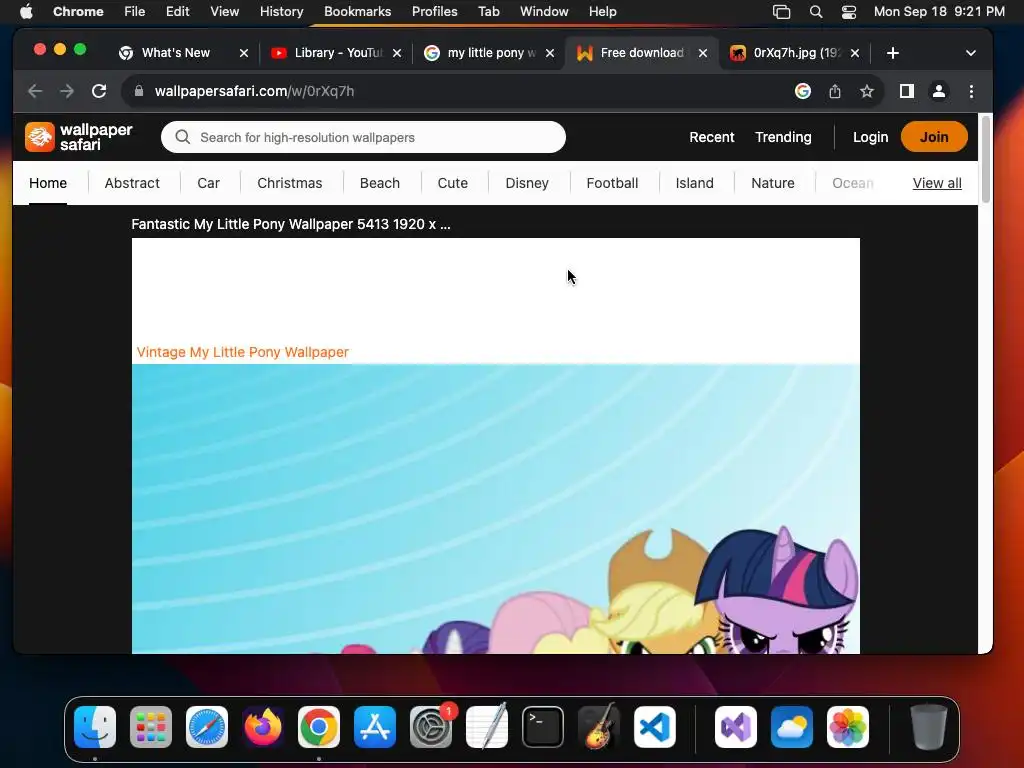Open Terminal from the Dock
Viewport: 1024px width, 768px height.
point(543,727)
